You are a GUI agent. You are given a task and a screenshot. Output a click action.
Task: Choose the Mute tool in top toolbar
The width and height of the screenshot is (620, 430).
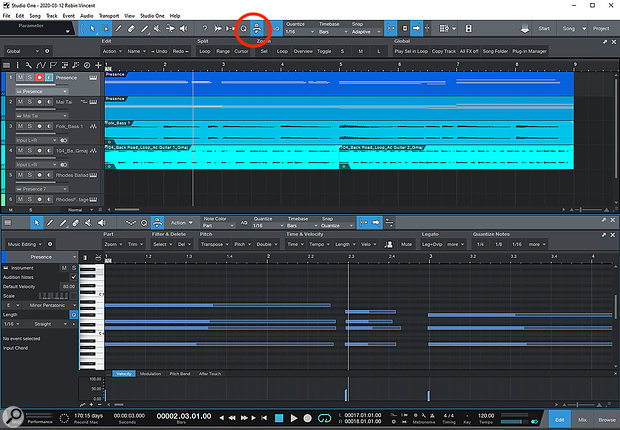pyautogui.click(x=157, y=28)
